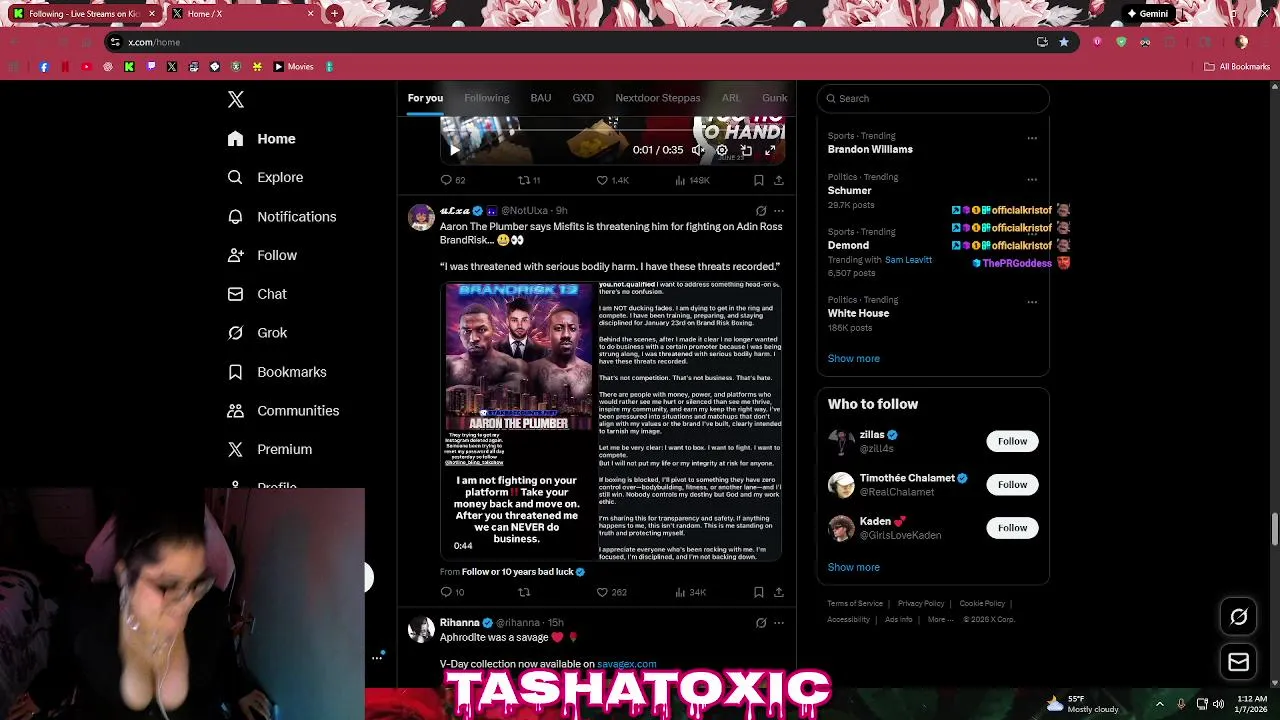
Task: Open Chat in the sidebar
Action: pos(257,294)
